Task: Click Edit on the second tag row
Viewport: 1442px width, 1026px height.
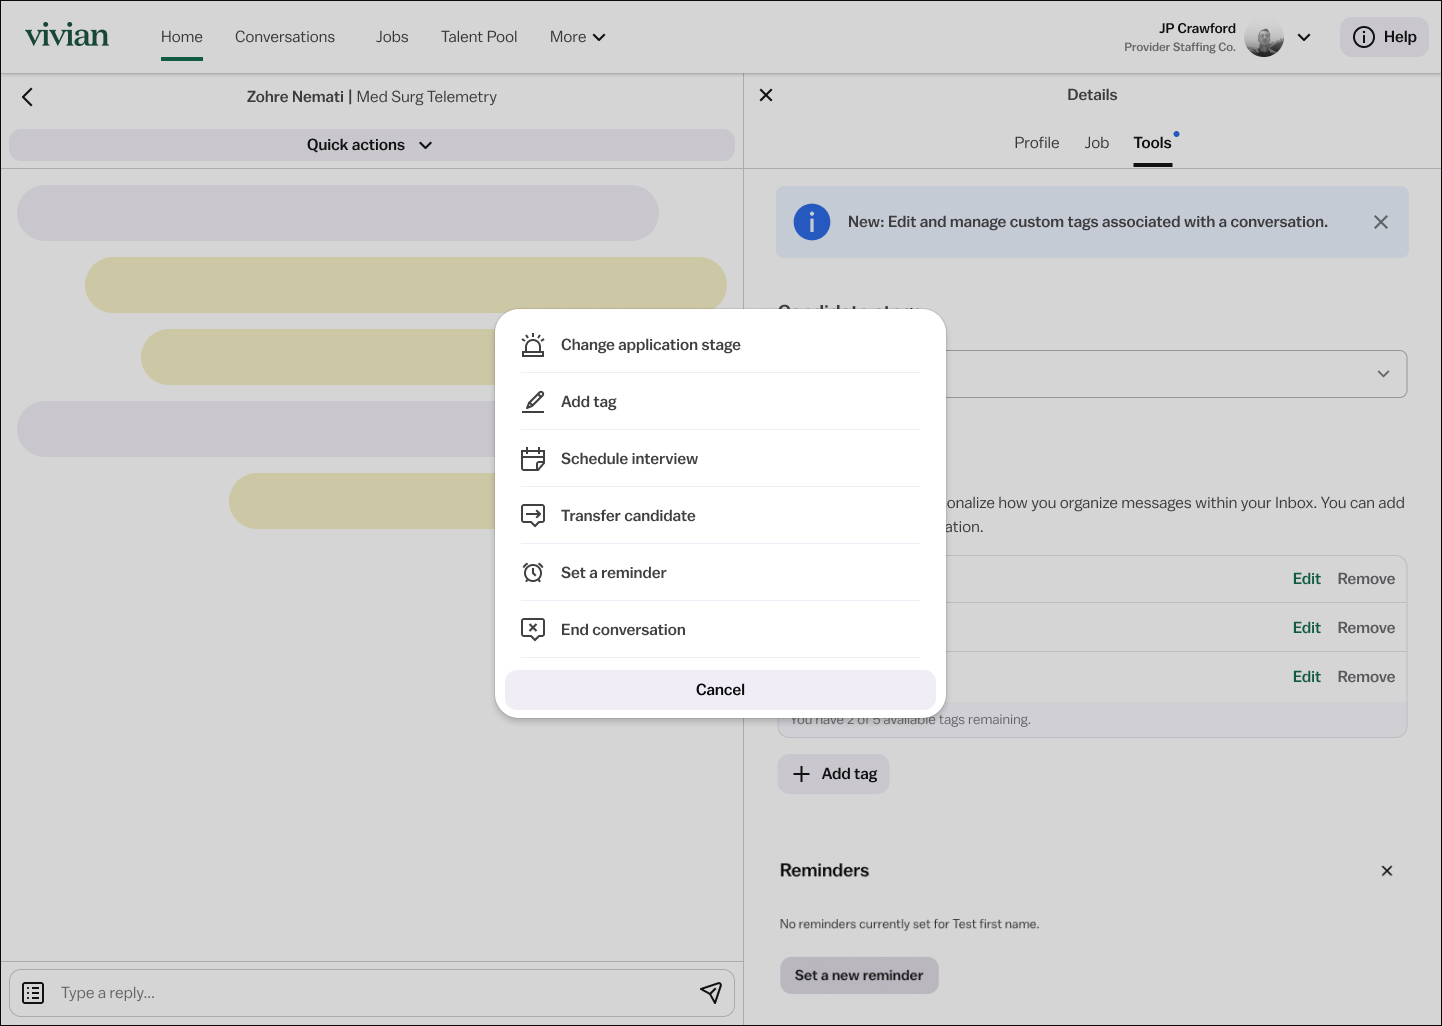Action: click(1306, 628)
